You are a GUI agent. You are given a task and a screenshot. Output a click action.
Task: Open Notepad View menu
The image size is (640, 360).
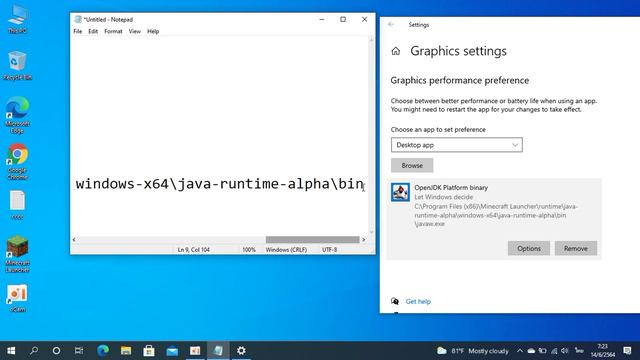point(135,31)
